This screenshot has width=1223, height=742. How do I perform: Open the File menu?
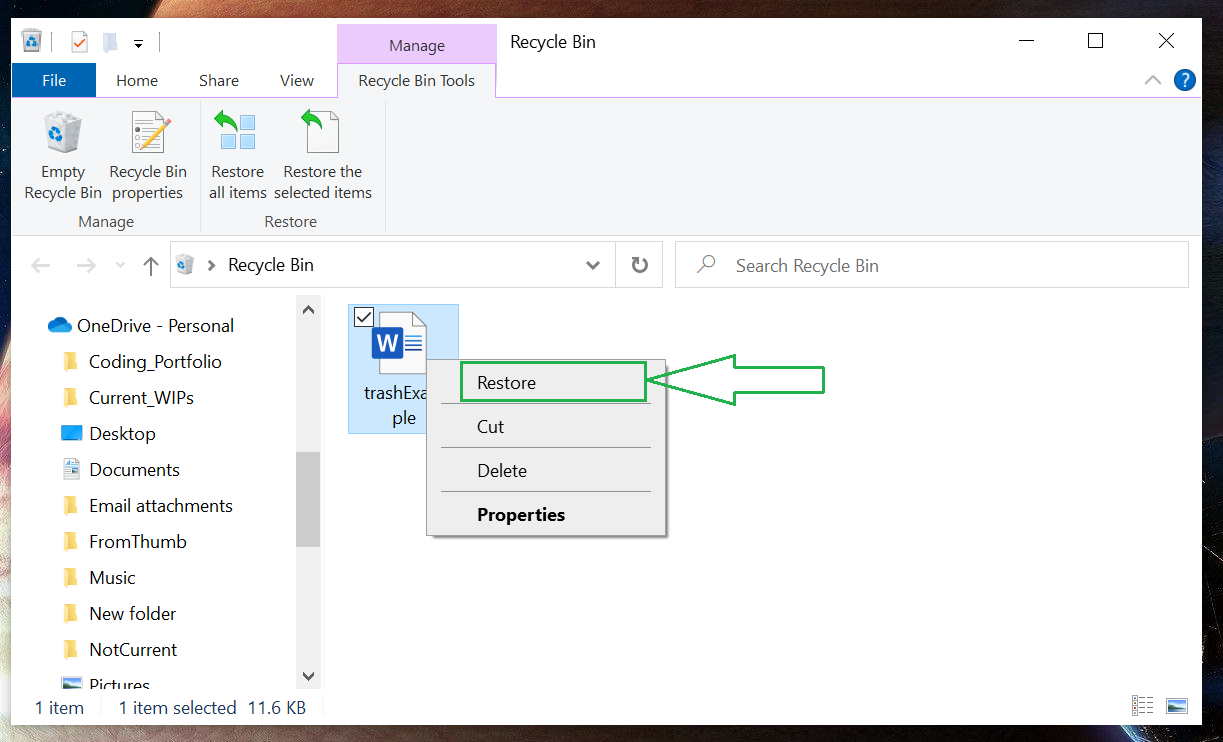pyautogui.click(x=54, y=80)
